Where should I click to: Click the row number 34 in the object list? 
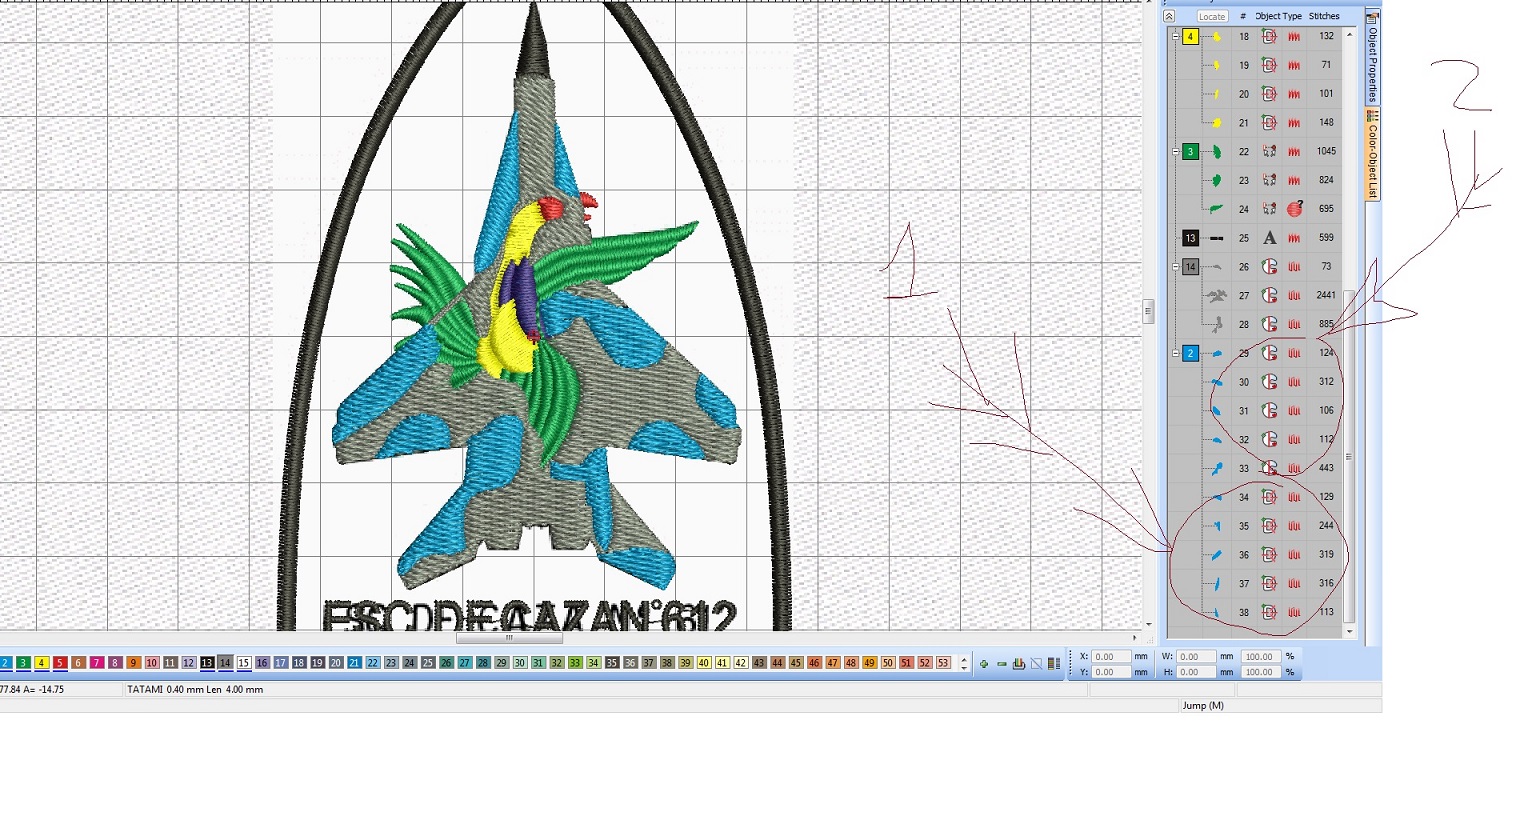pos(1244,497)
